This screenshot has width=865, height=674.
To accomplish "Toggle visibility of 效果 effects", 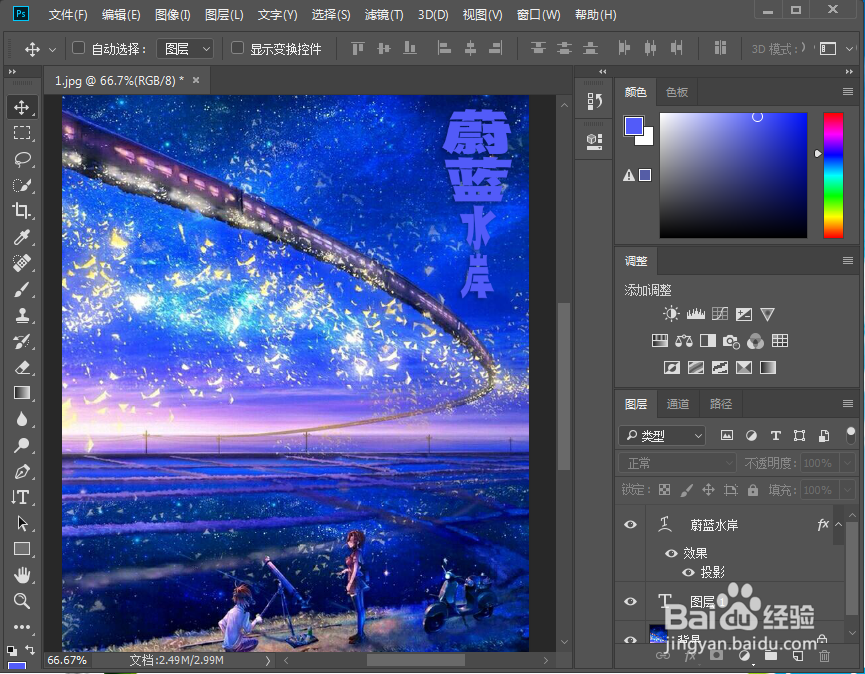I will 671,553.
